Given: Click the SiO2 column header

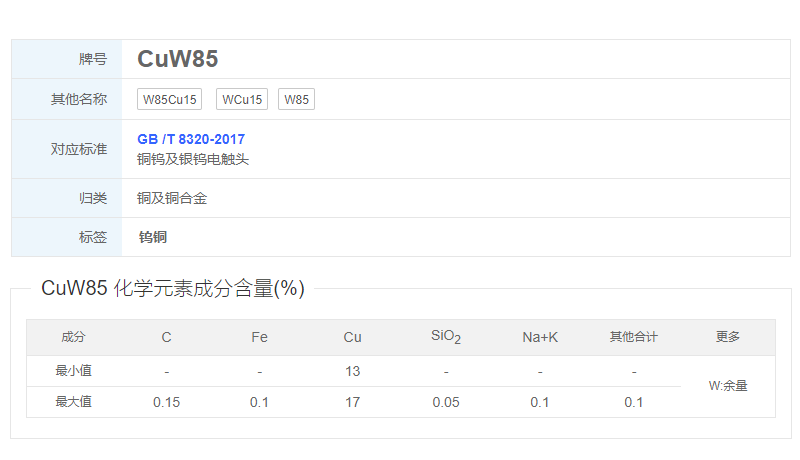Looking at the screenshot, I should coord(446,337).
